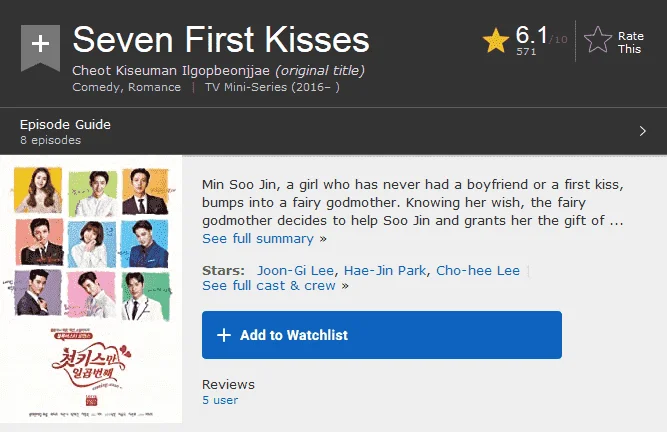Open the 8 episodes list
The width and height of the screenshot is (667, 432).
tap(51, 140)
